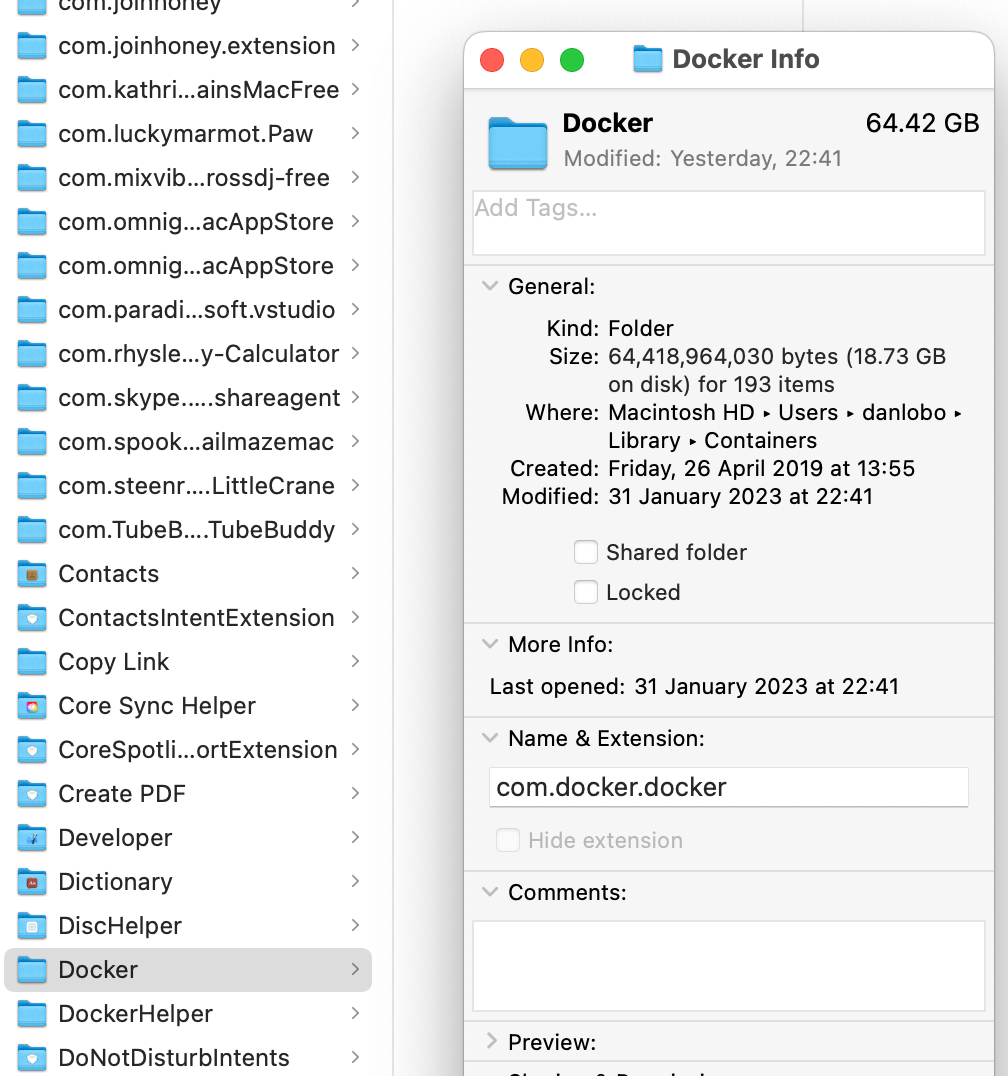
Task: Click the DiscHelper folder icon
Action: coord(32,926)
